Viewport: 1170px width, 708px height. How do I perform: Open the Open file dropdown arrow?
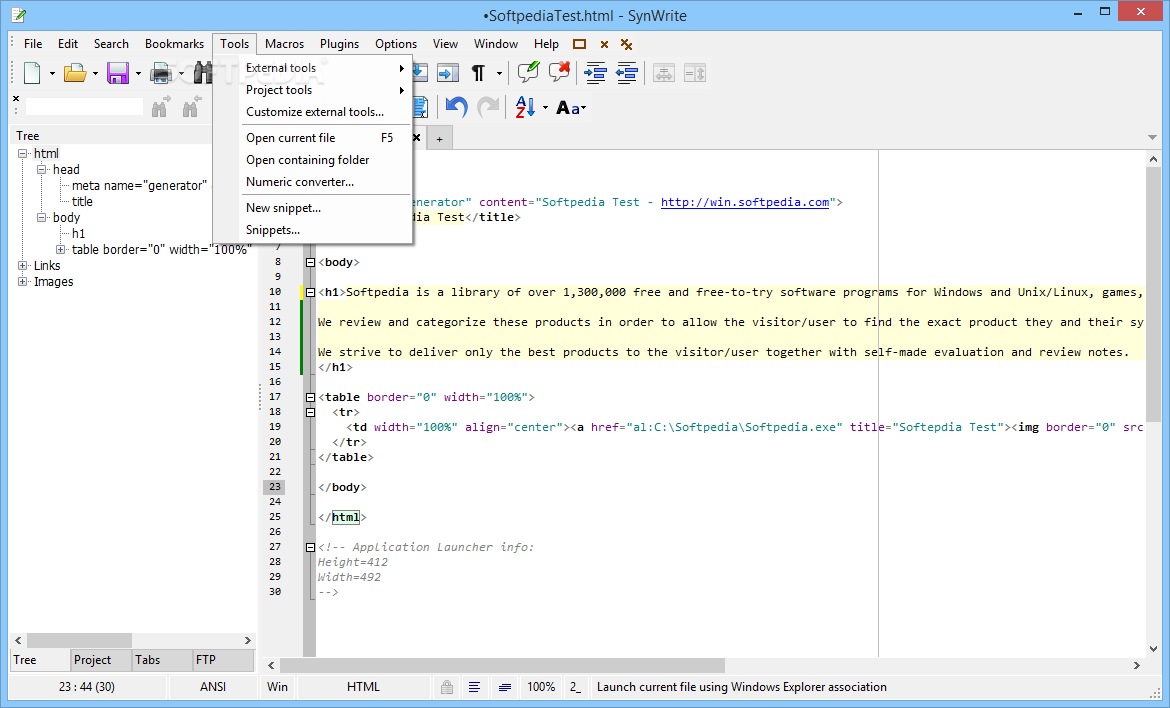click(95, 74)
